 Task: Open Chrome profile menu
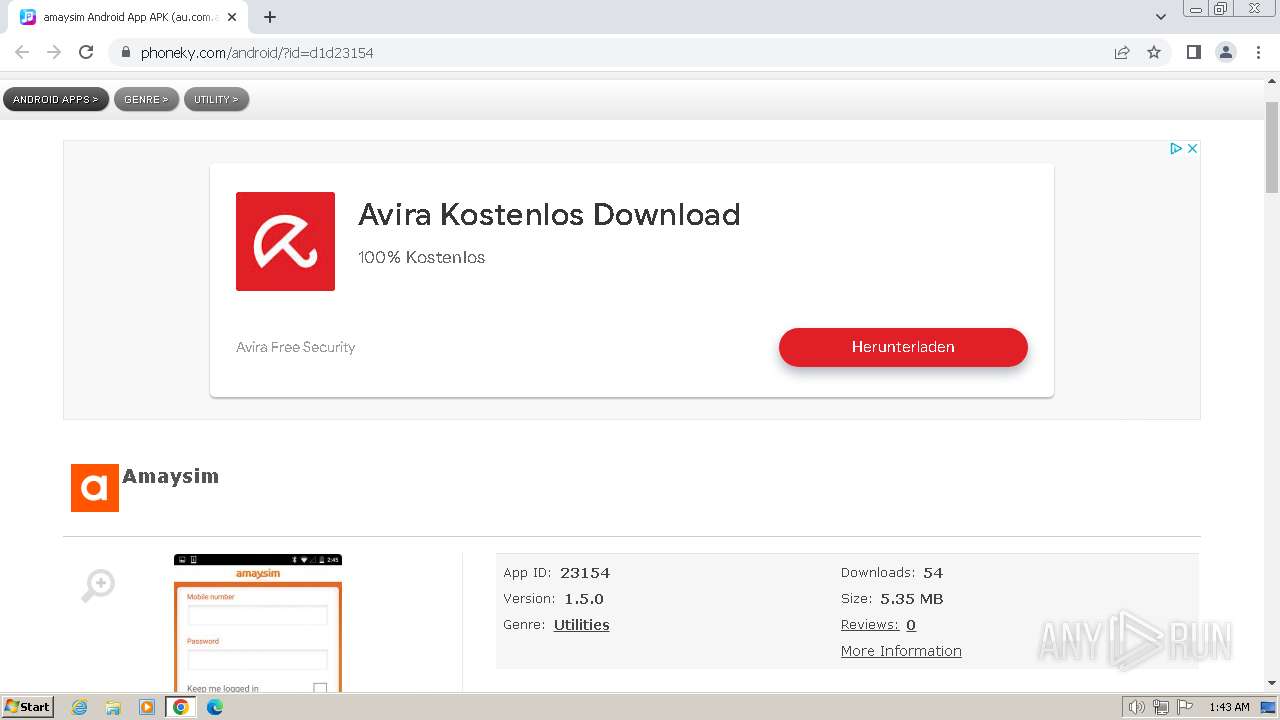[x=1226, y=52]
